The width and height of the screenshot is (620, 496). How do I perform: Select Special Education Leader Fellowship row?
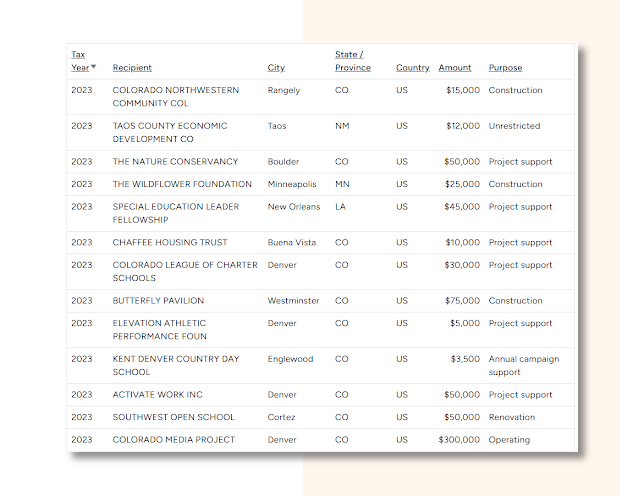[x=320, y=213]
